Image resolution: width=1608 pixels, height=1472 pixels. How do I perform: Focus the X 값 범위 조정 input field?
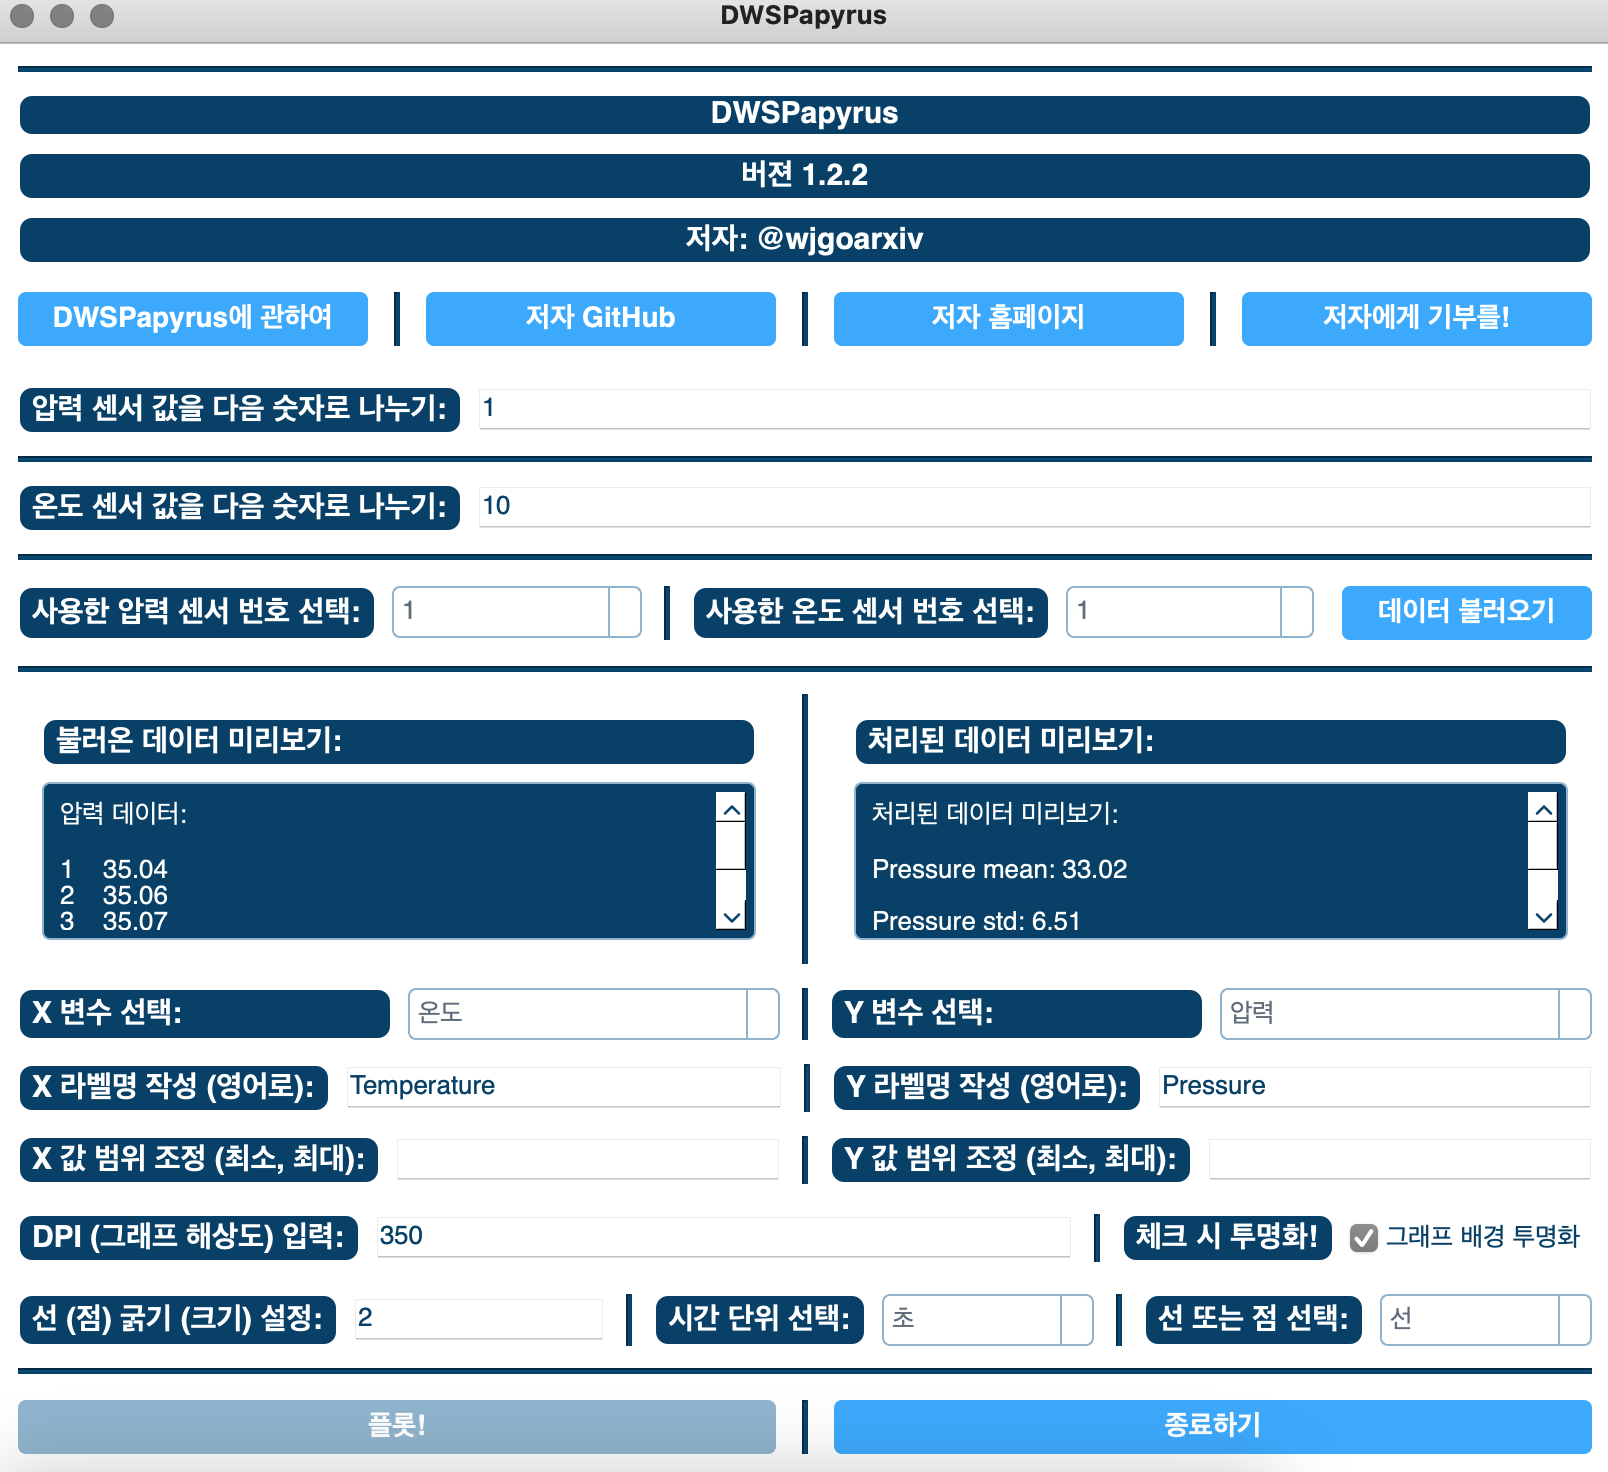(588, 1159)
